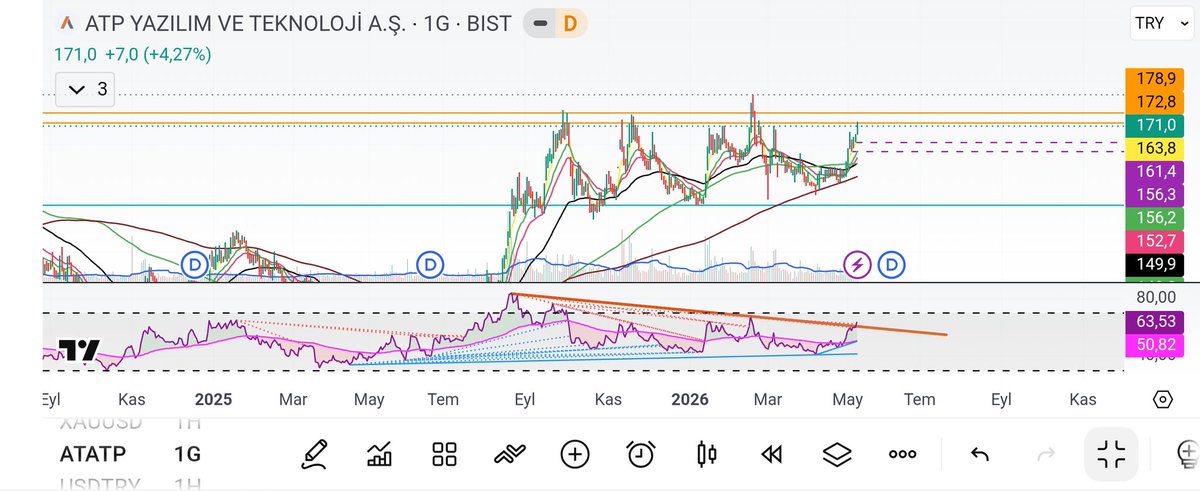Tap the orange D badge in the title

[x=570, y=23]
